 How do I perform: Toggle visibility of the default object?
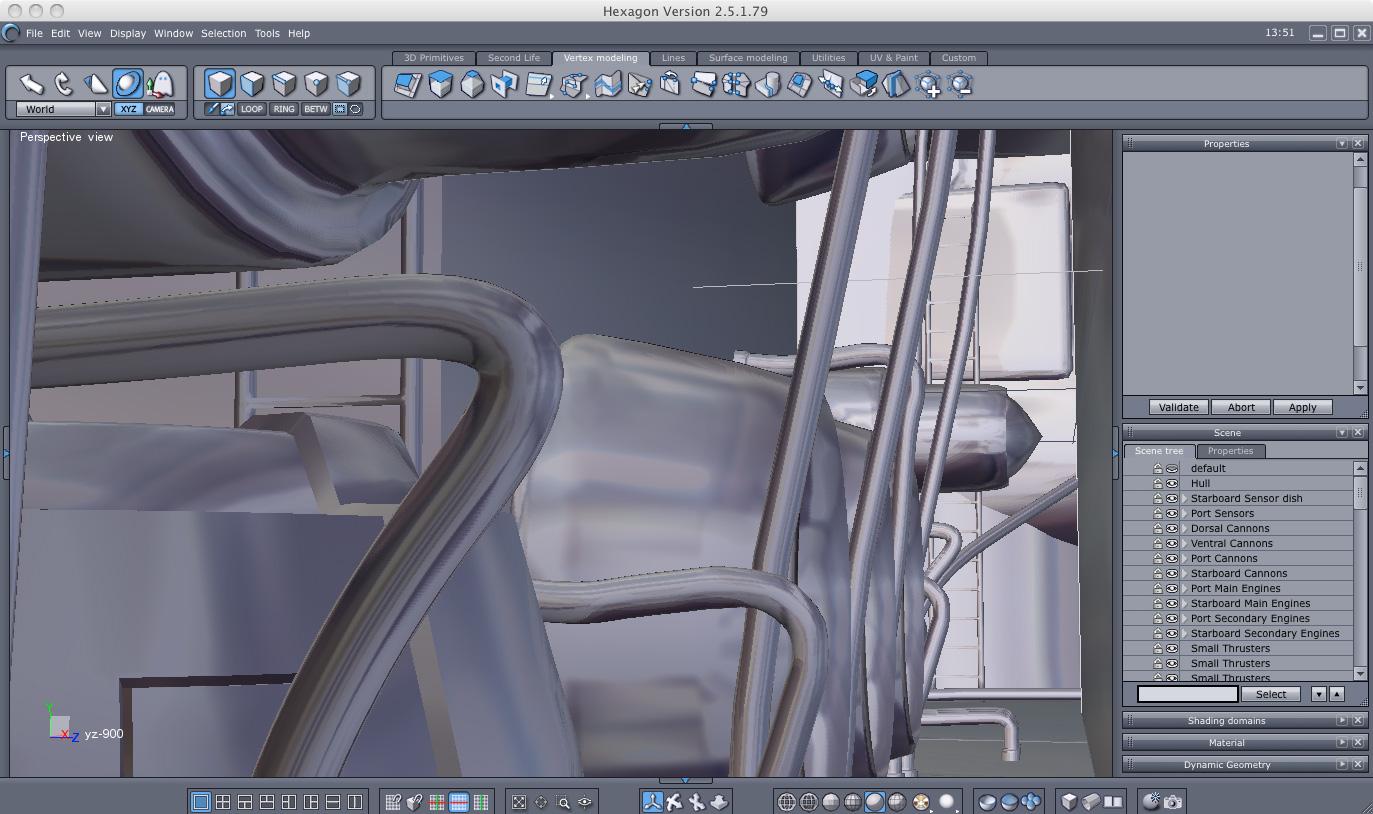pyautogui.click(x=1172, y=468)
